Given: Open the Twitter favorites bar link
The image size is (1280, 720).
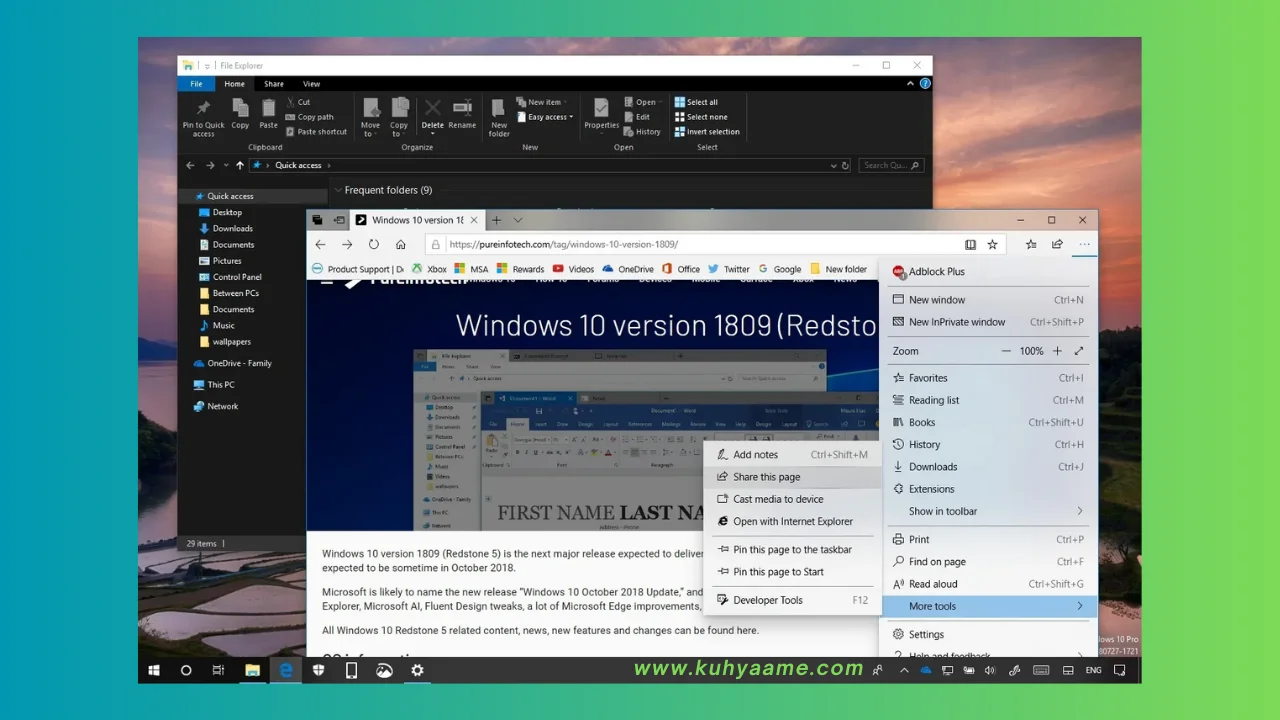Looking at the screenshot, I should pyautogui.click(x=729, y=269).
